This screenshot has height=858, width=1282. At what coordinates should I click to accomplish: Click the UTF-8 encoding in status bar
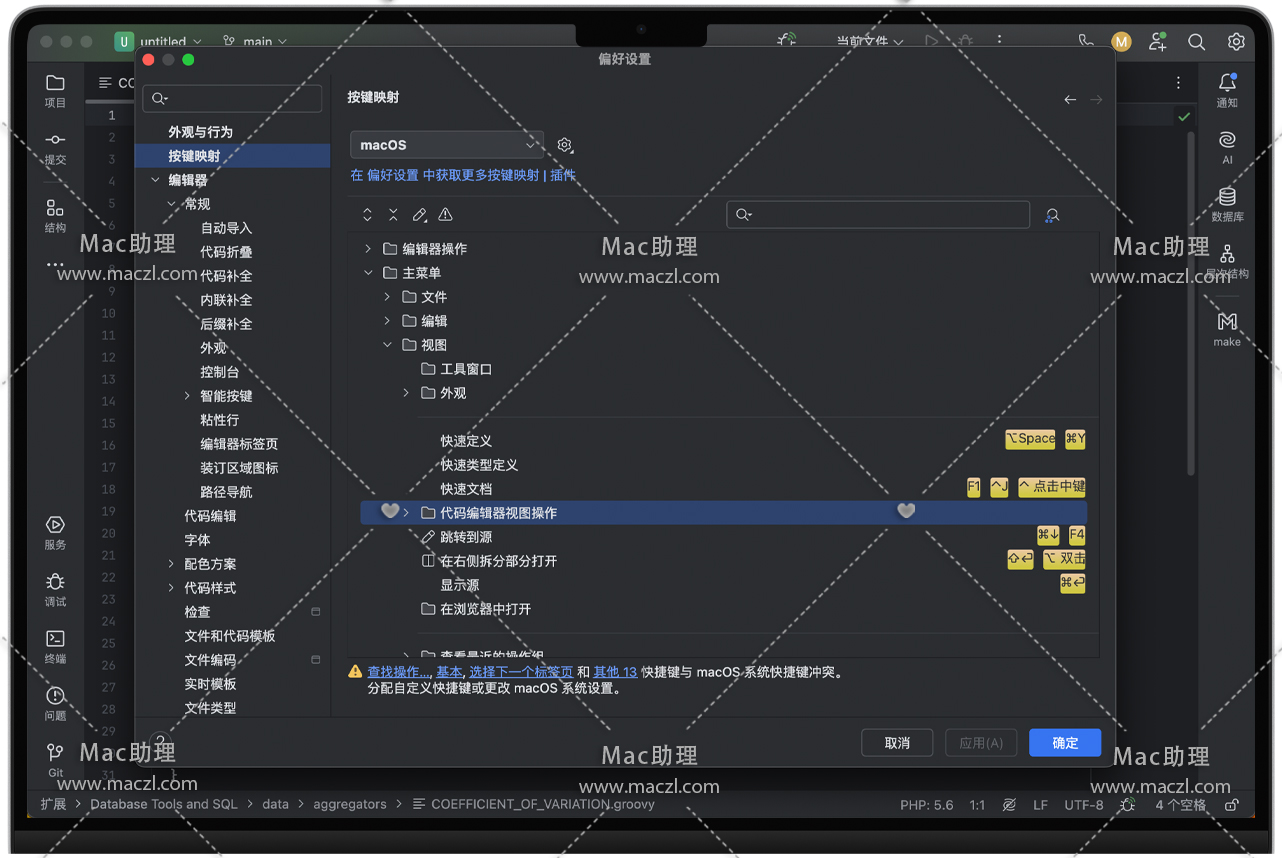click(1084, 805)
